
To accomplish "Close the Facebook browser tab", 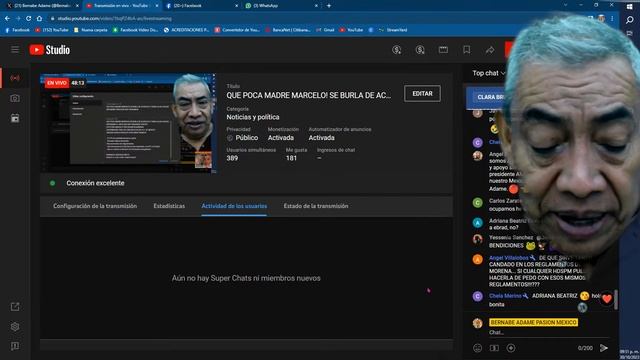I will point(237,6).
